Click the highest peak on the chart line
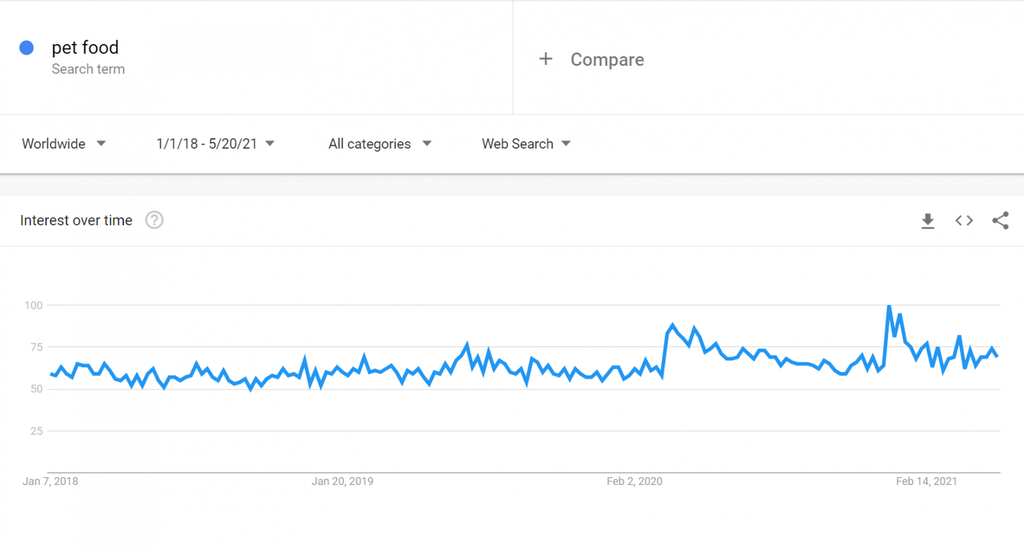 889,306
